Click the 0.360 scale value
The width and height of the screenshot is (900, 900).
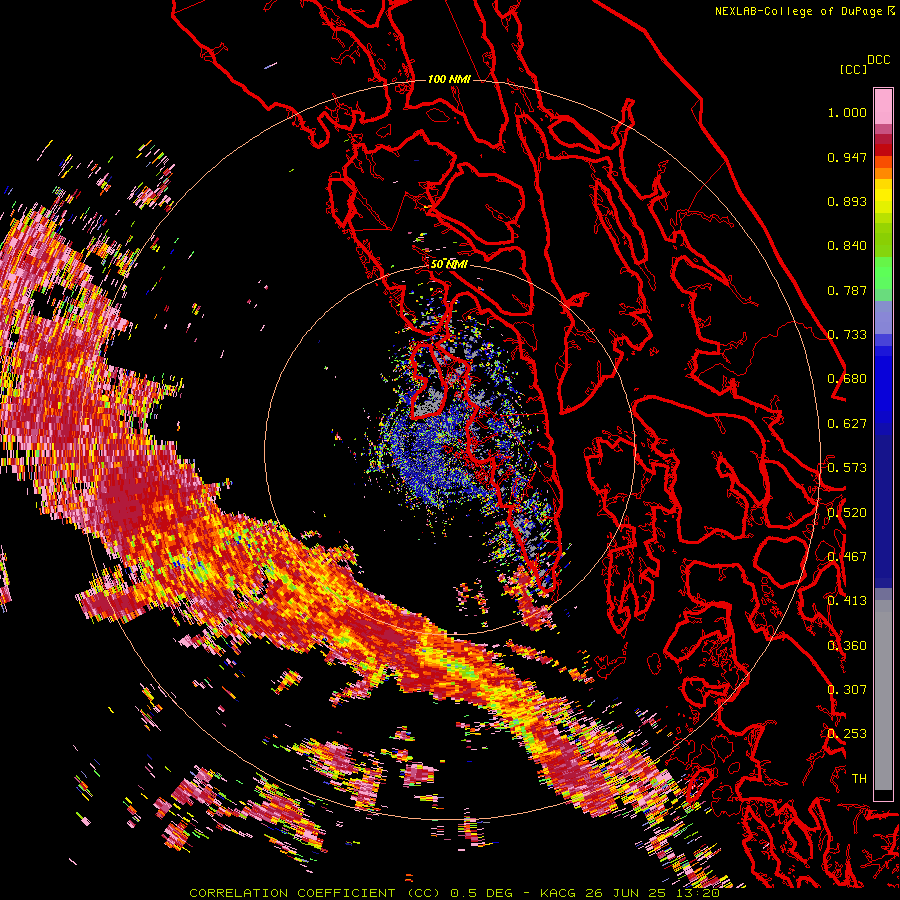click(847, 646)
